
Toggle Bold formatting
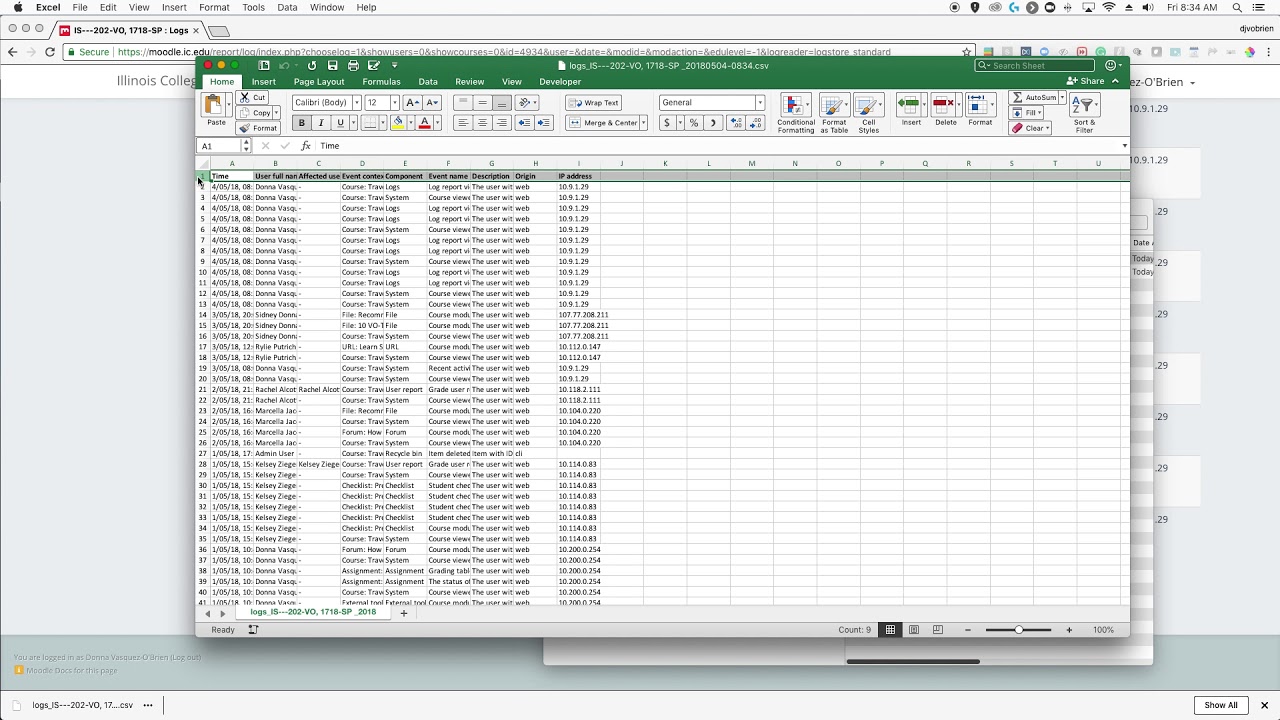(x=301, y=123)
